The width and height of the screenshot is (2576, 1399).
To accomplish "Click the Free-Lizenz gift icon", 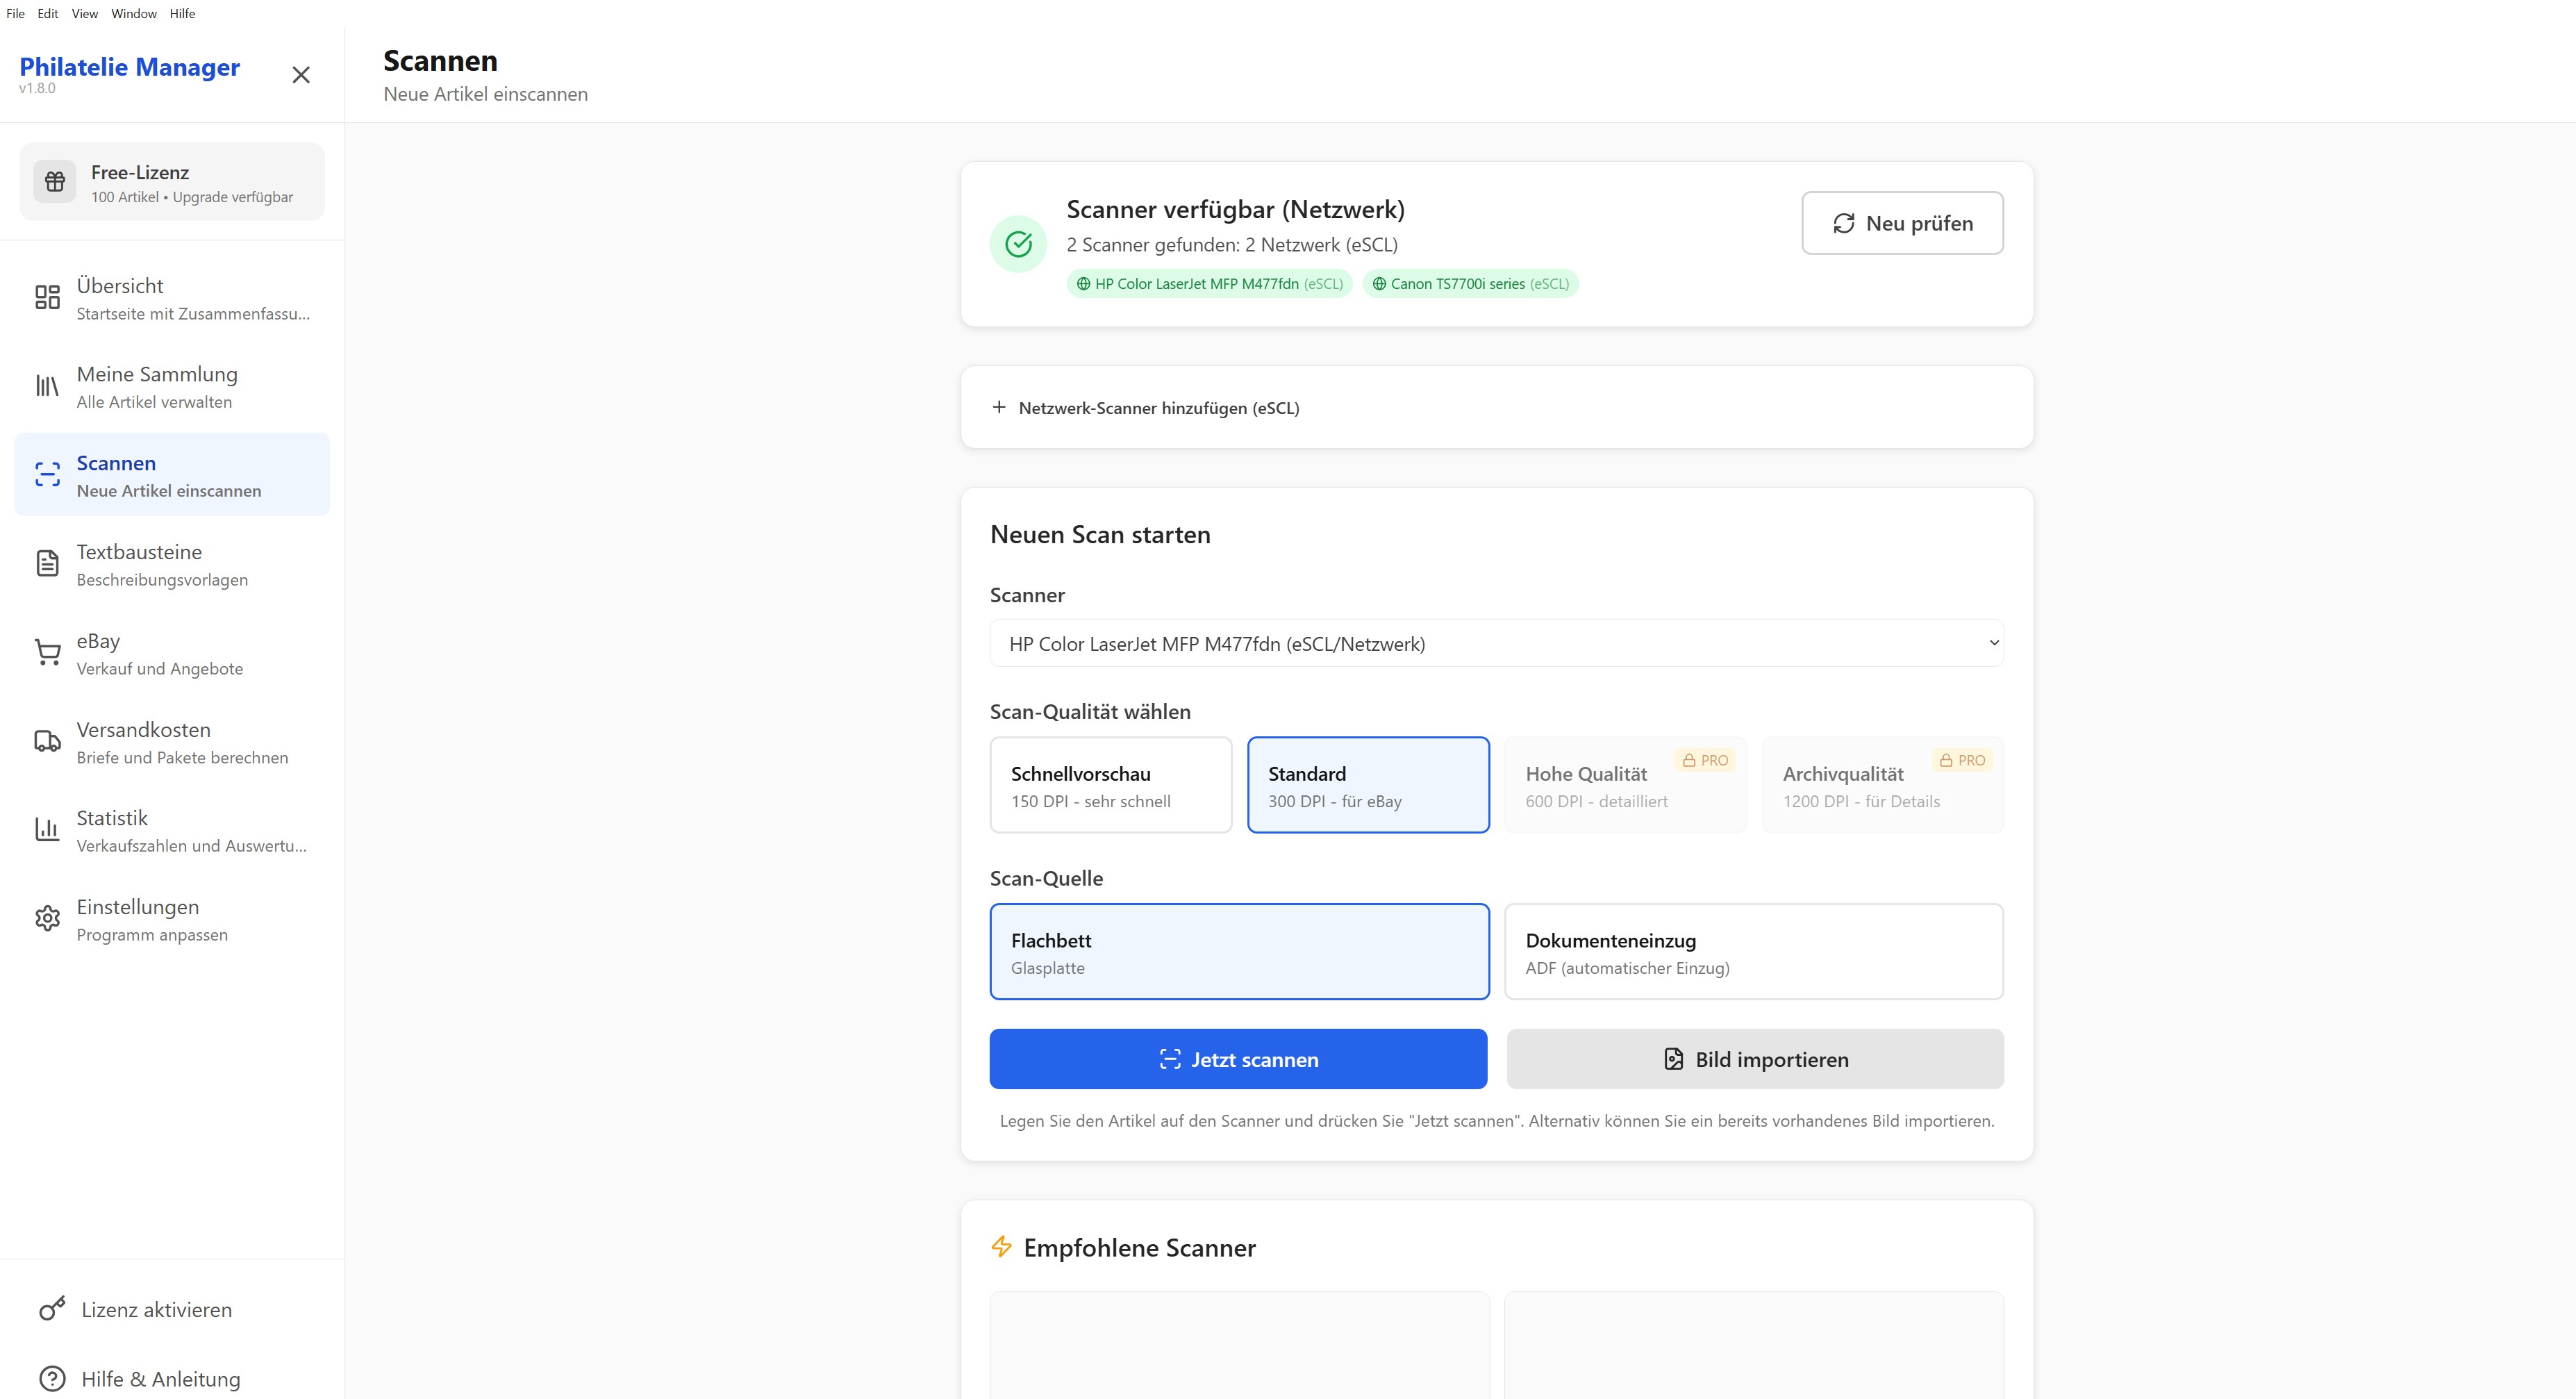I will point(54,181).
